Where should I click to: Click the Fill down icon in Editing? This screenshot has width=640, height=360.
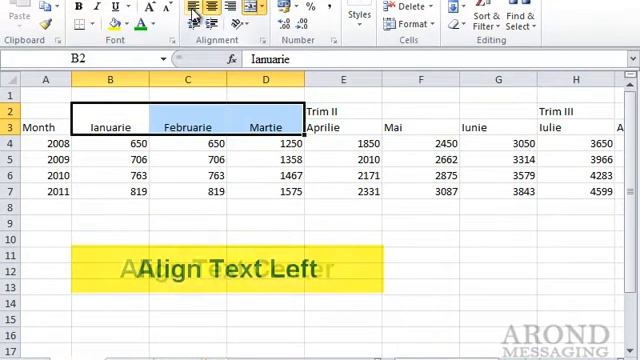pos(453,6)
